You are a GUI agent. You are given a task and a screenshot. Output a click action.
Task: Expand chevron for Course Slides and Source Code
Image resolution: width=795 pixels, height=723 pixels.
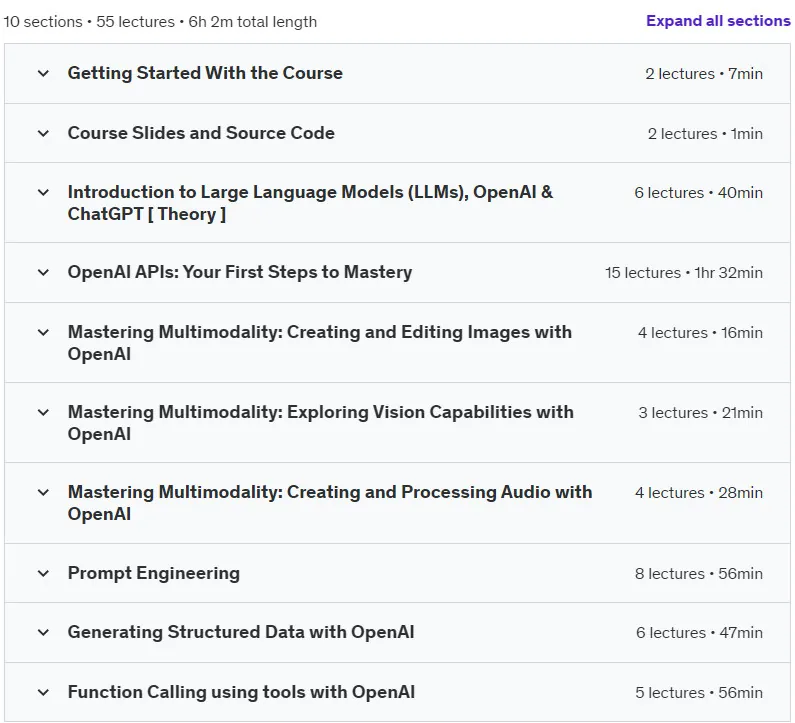[44, 133]
